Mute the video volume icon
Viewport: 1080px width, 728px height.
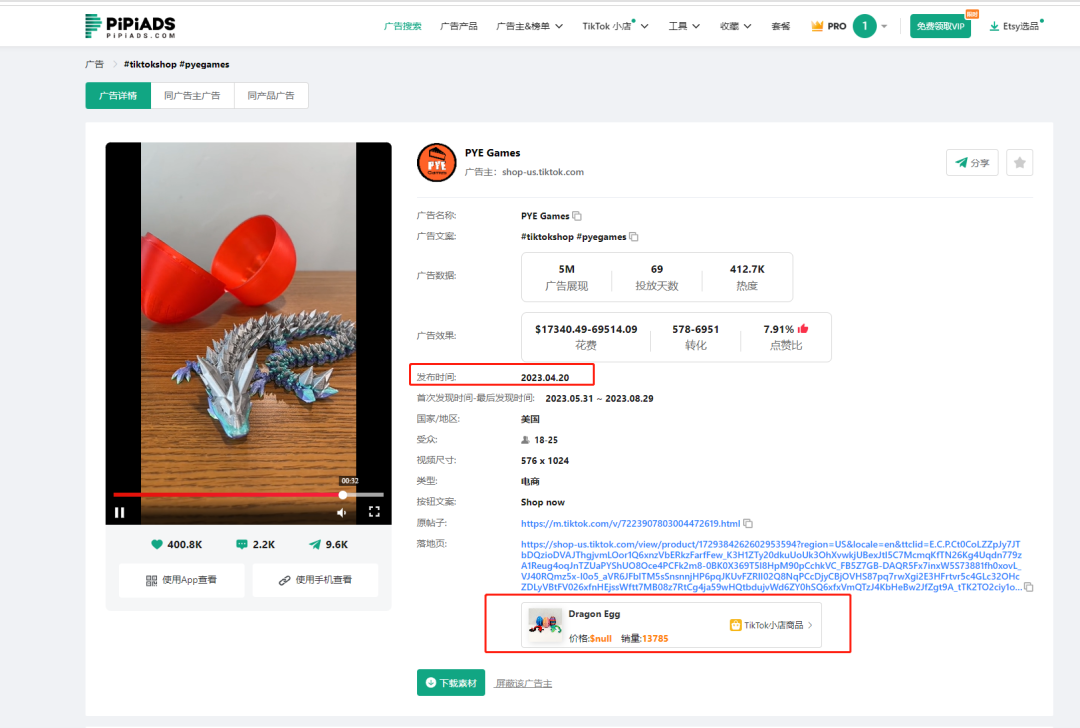342,512
